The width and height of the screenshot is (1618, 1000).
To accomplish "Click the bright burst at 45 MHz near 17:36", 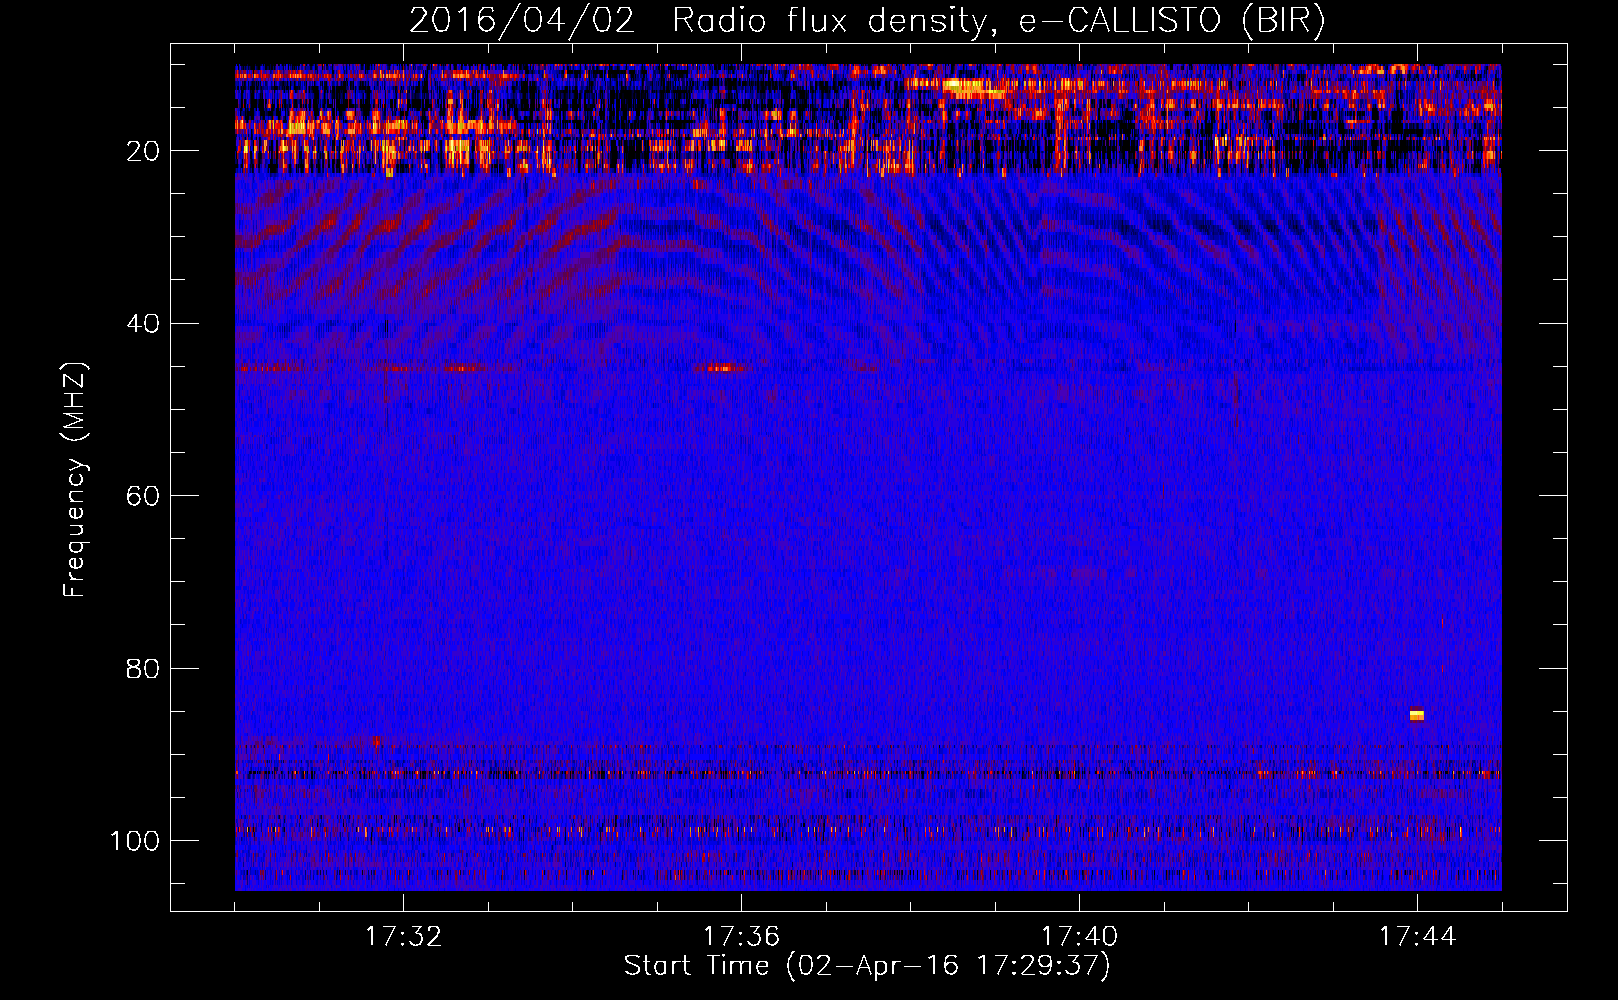I will click(722, 368).
